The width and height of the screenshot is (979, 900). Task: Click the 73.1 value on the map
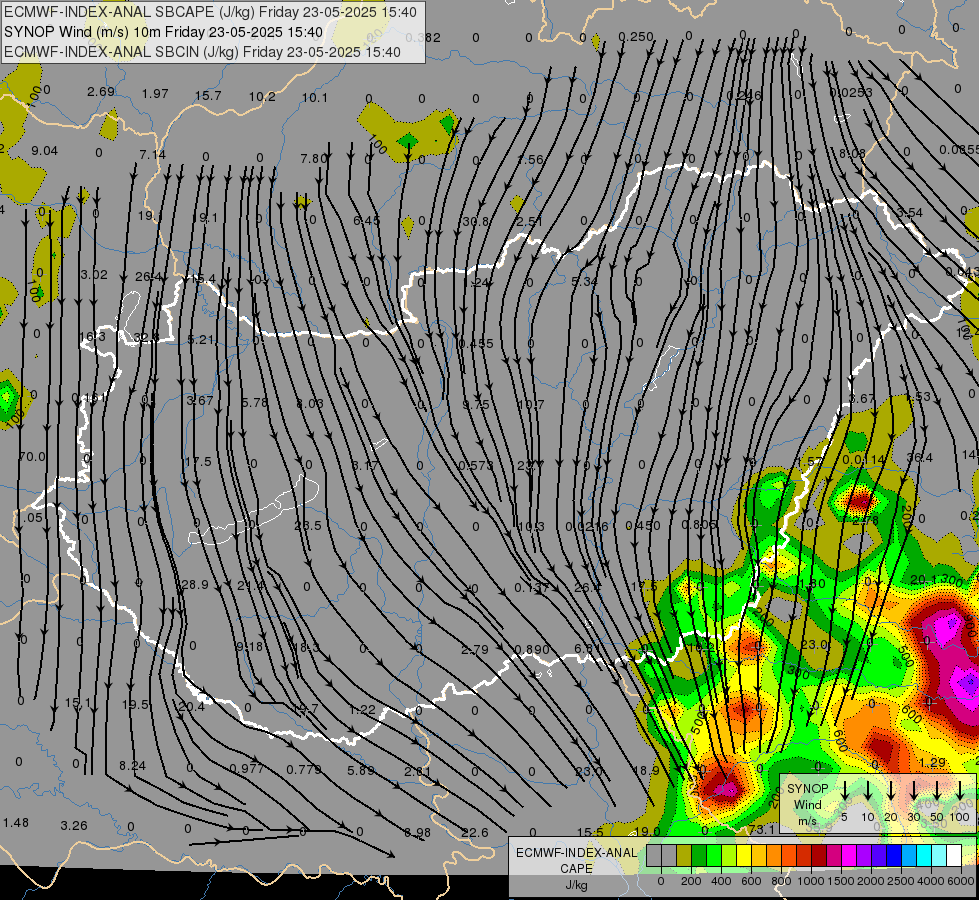coord(761,829)
